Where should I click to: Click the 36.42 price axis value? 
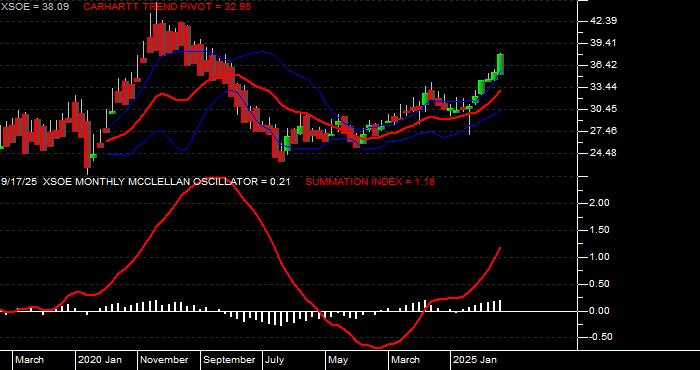click(604, 65)
